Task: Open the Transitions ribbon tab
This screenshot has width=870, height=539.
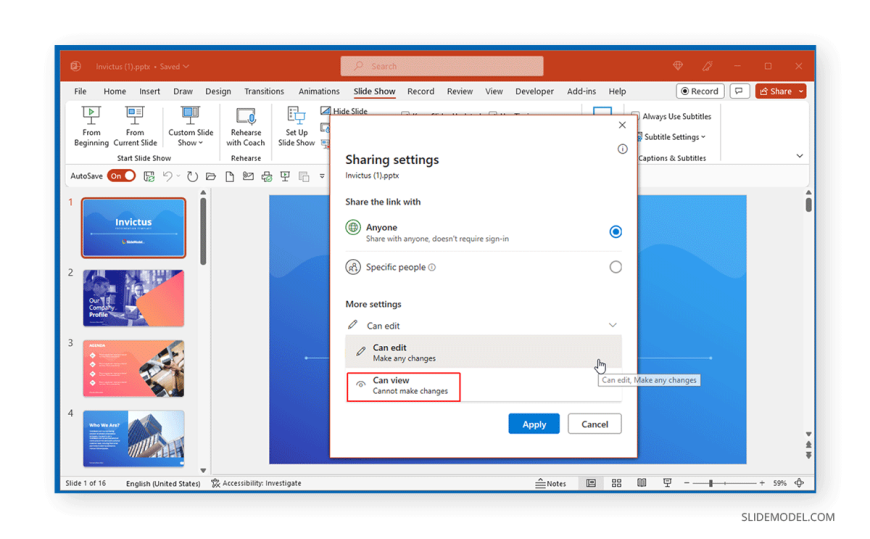Action: pyautogui.click(x=264, y=91)
